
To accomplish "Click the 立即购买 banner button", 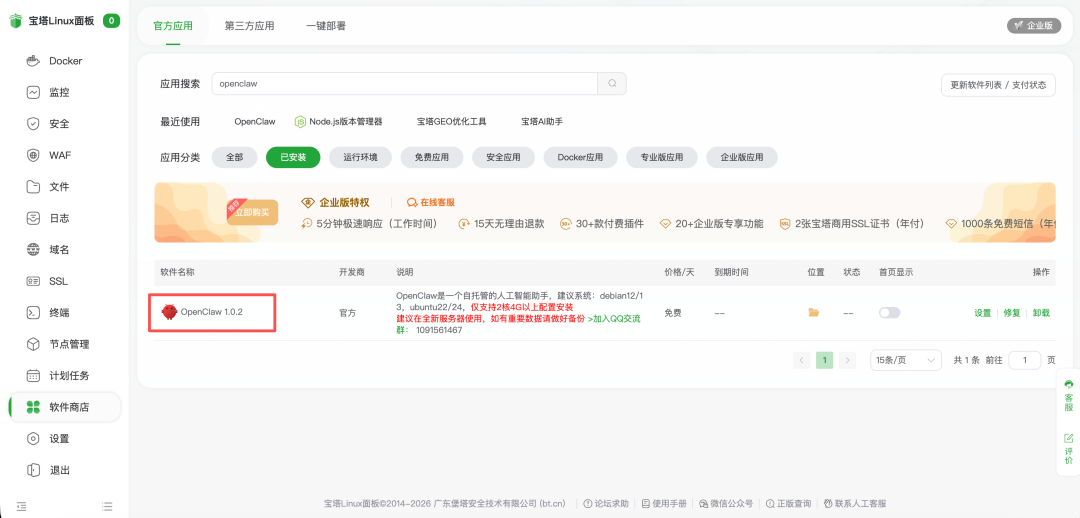I will (252, 213).
